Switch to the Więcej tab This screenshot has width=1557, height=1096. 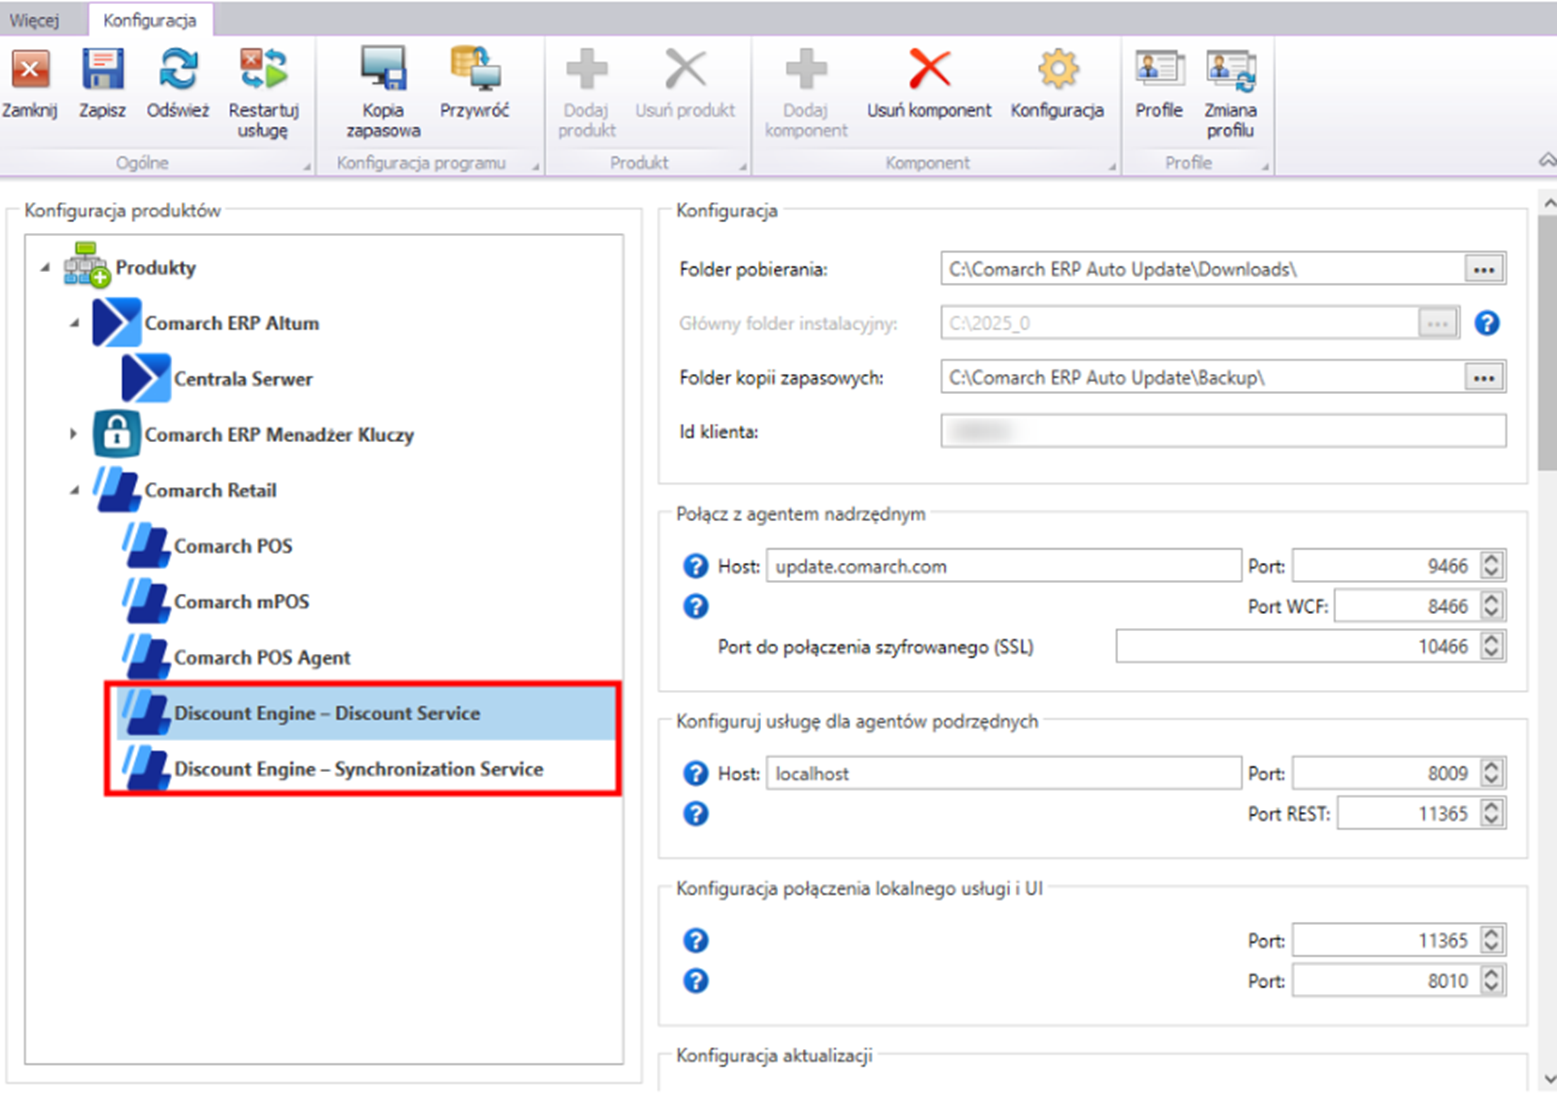35,20
